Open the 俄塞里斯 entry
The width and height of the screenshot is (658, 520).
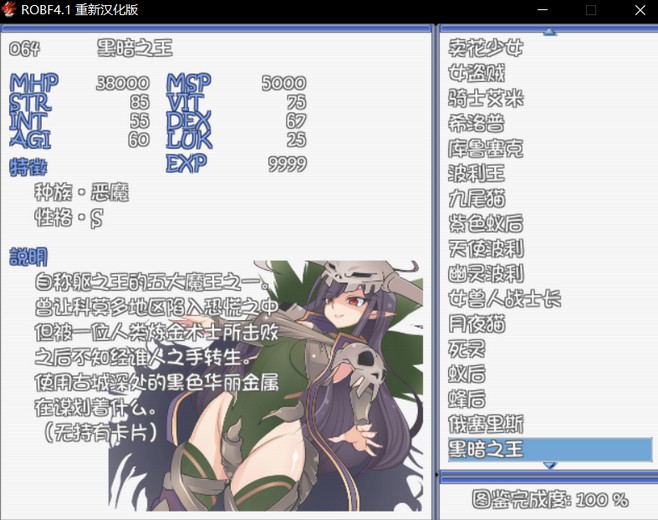(x=486, y=424)
